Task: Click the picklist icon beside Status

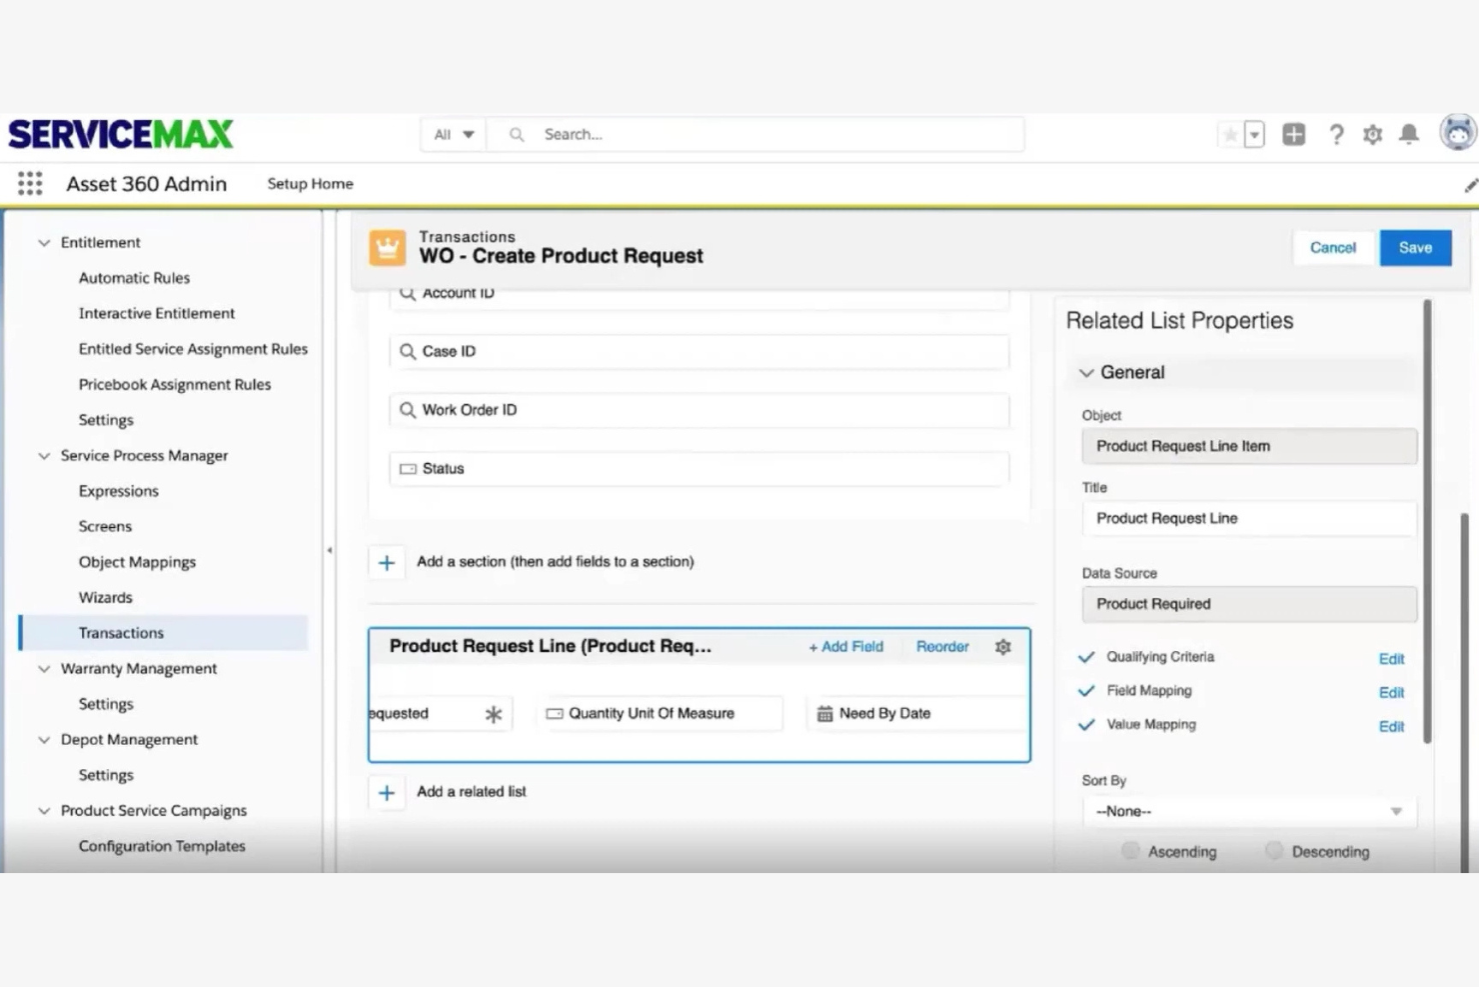Action: 408,469
